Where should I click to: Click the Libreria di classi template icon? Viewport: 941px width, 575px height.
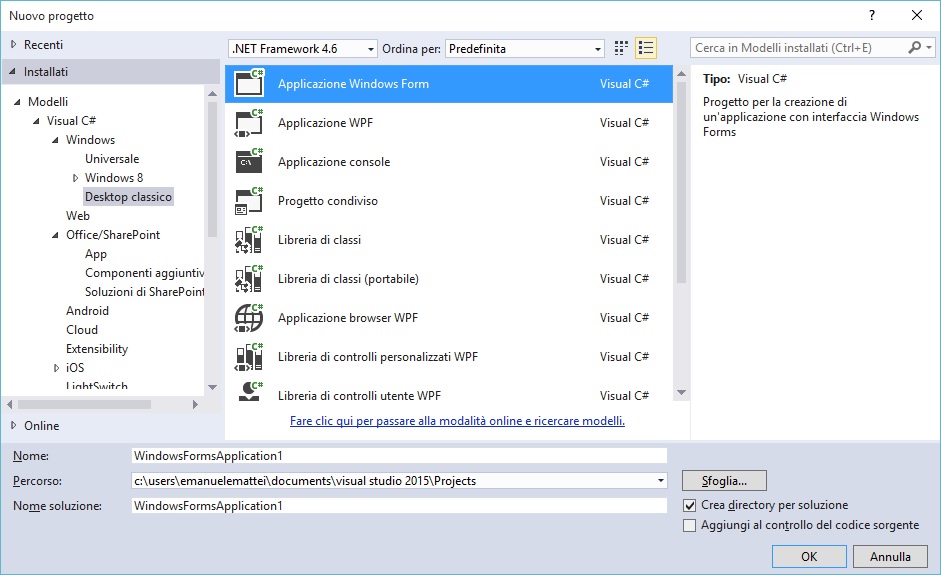pyautogui.click(x=249, y=239)
